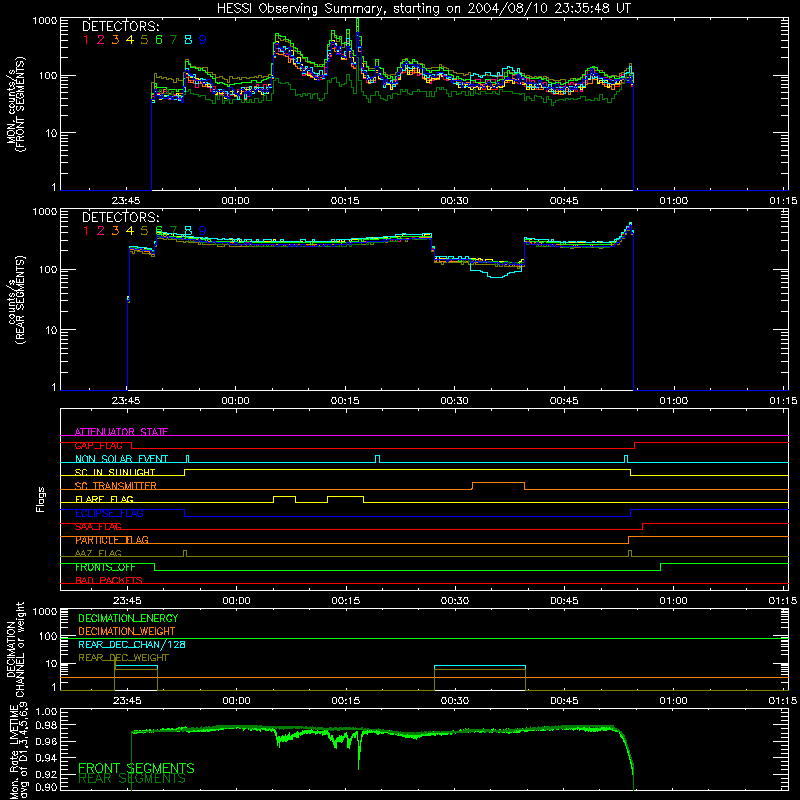This screenshot has width=800, height=800.
Task: Click the BAD_PACKETS flag label
Action: point(109,581)
